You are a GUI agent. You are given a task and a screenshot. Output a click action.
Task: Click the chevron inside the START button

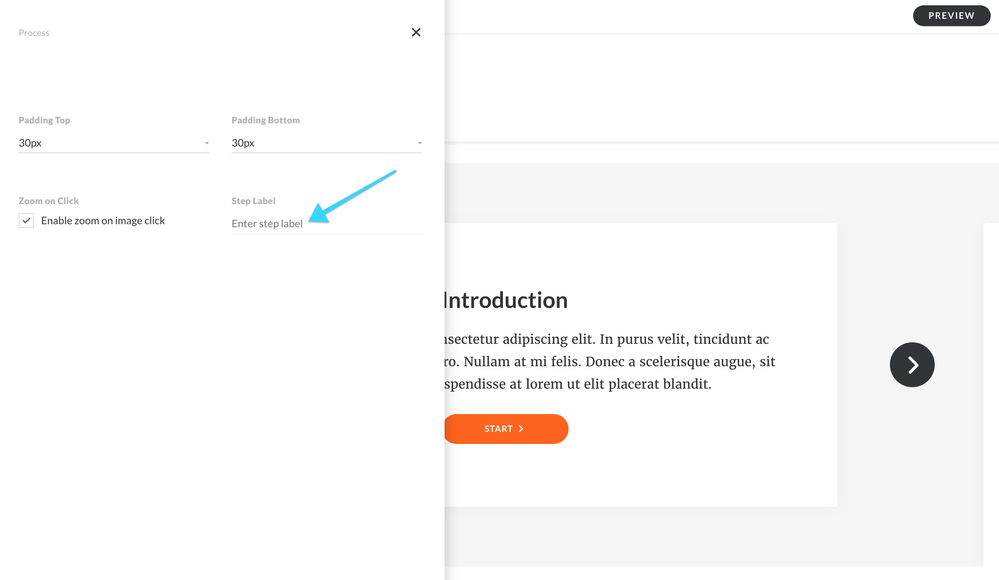tap(521, 429)
